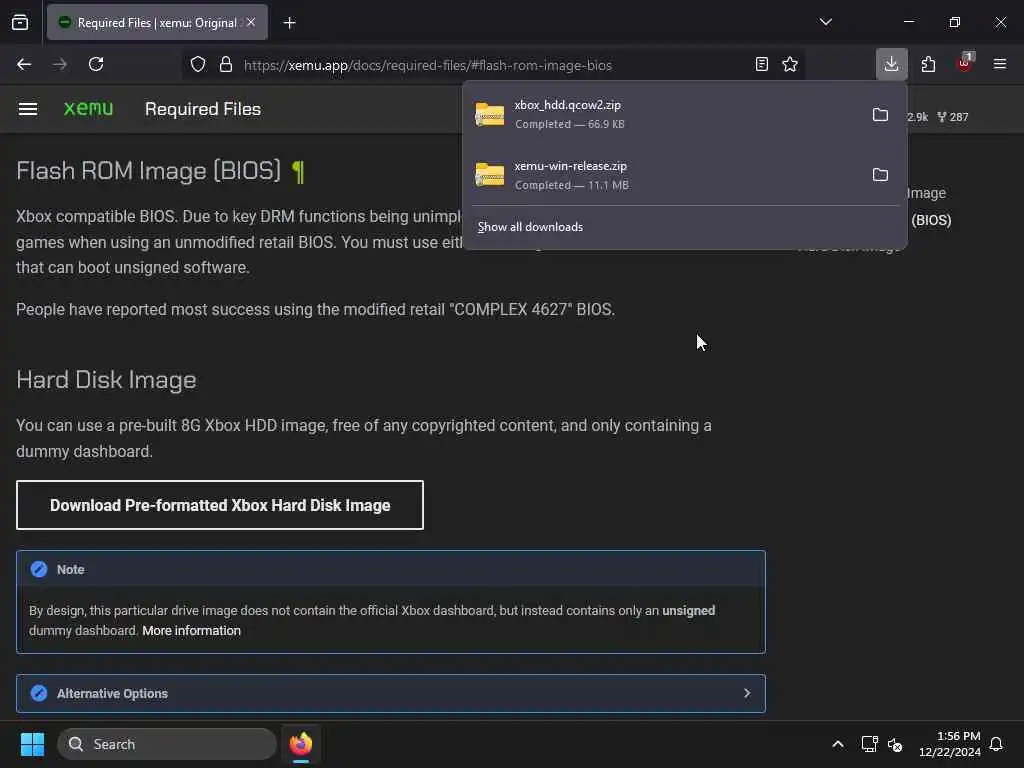This screenshot has height=768, width=1024.
Task: Click the xemu logo
Action: 88,108
